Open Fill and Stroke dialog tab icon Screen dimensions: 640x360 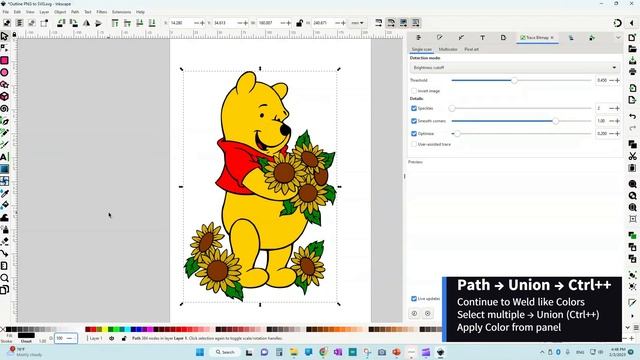pyautogui.click(x=440, y=38)
